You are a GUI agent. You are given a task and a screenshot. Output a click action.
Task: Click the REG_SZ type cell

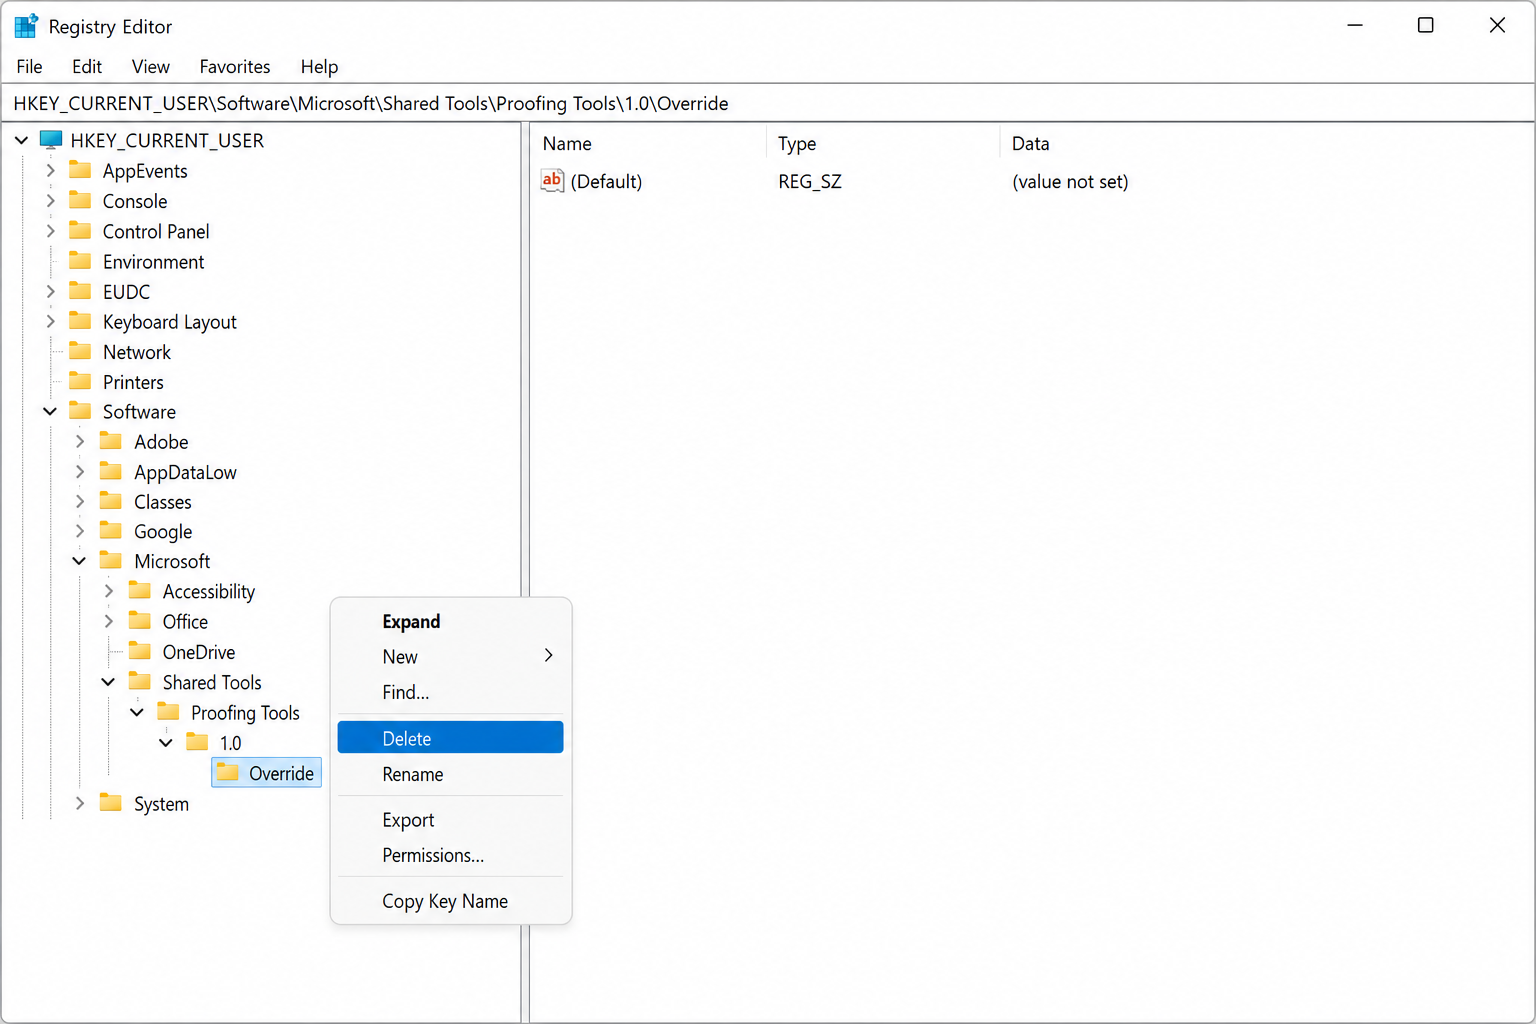810,181
